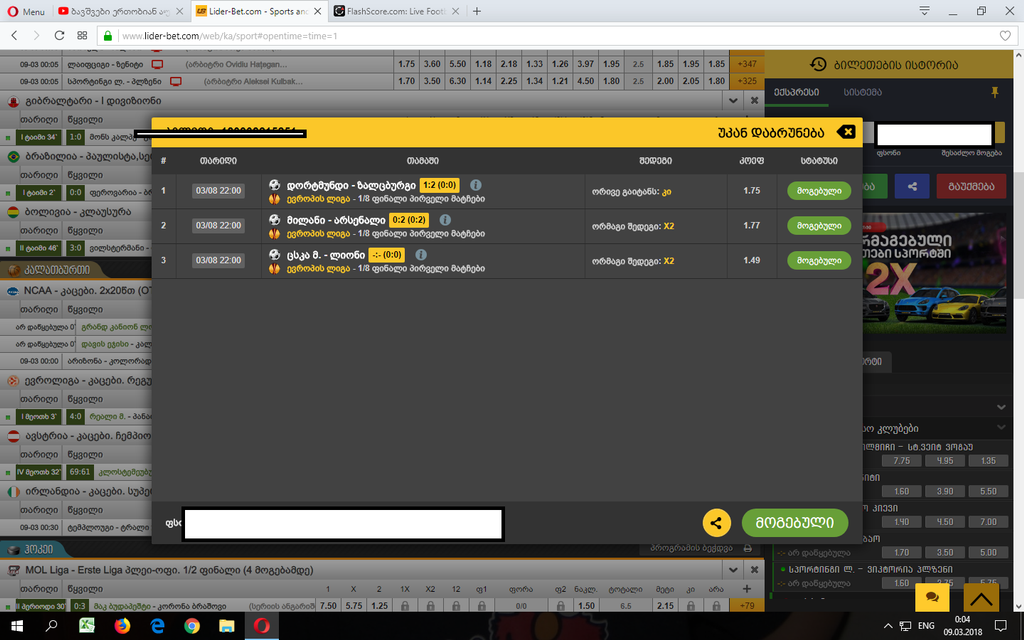Click odds 7.00 in right sidebar

[x=988, y=522]
